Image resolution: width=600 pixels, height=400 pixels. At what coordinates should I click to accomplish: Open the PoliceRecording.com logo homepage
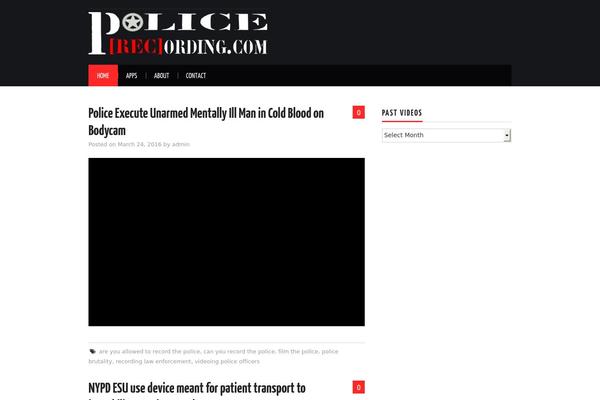[178, 33]
